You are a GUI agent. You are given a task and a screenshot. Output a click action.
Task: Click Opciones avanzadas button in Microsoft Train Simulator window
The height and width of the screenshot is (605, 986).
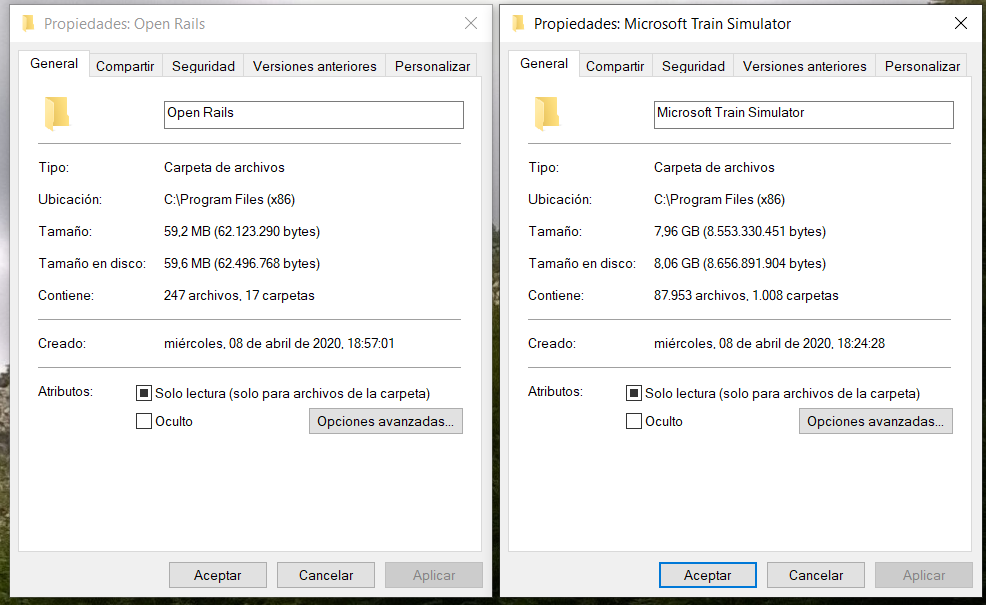click(x=875, y=421)
